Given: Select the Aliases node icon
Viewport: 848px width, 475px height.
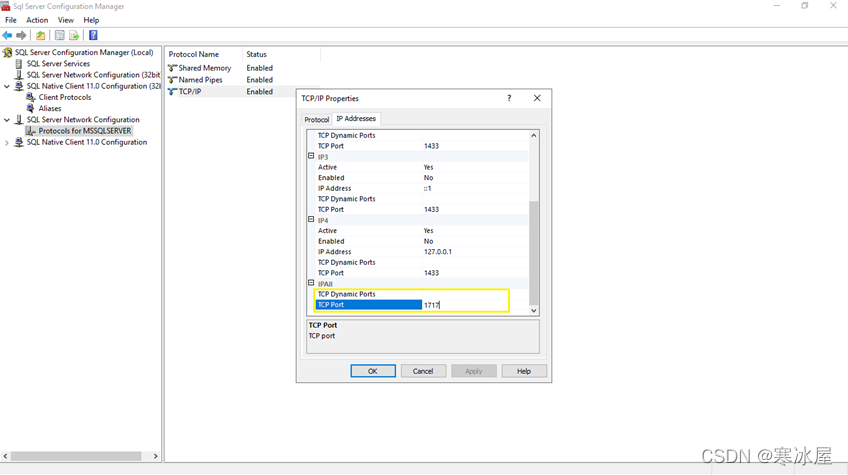Looking at the screenshot, I should (31, 108).
